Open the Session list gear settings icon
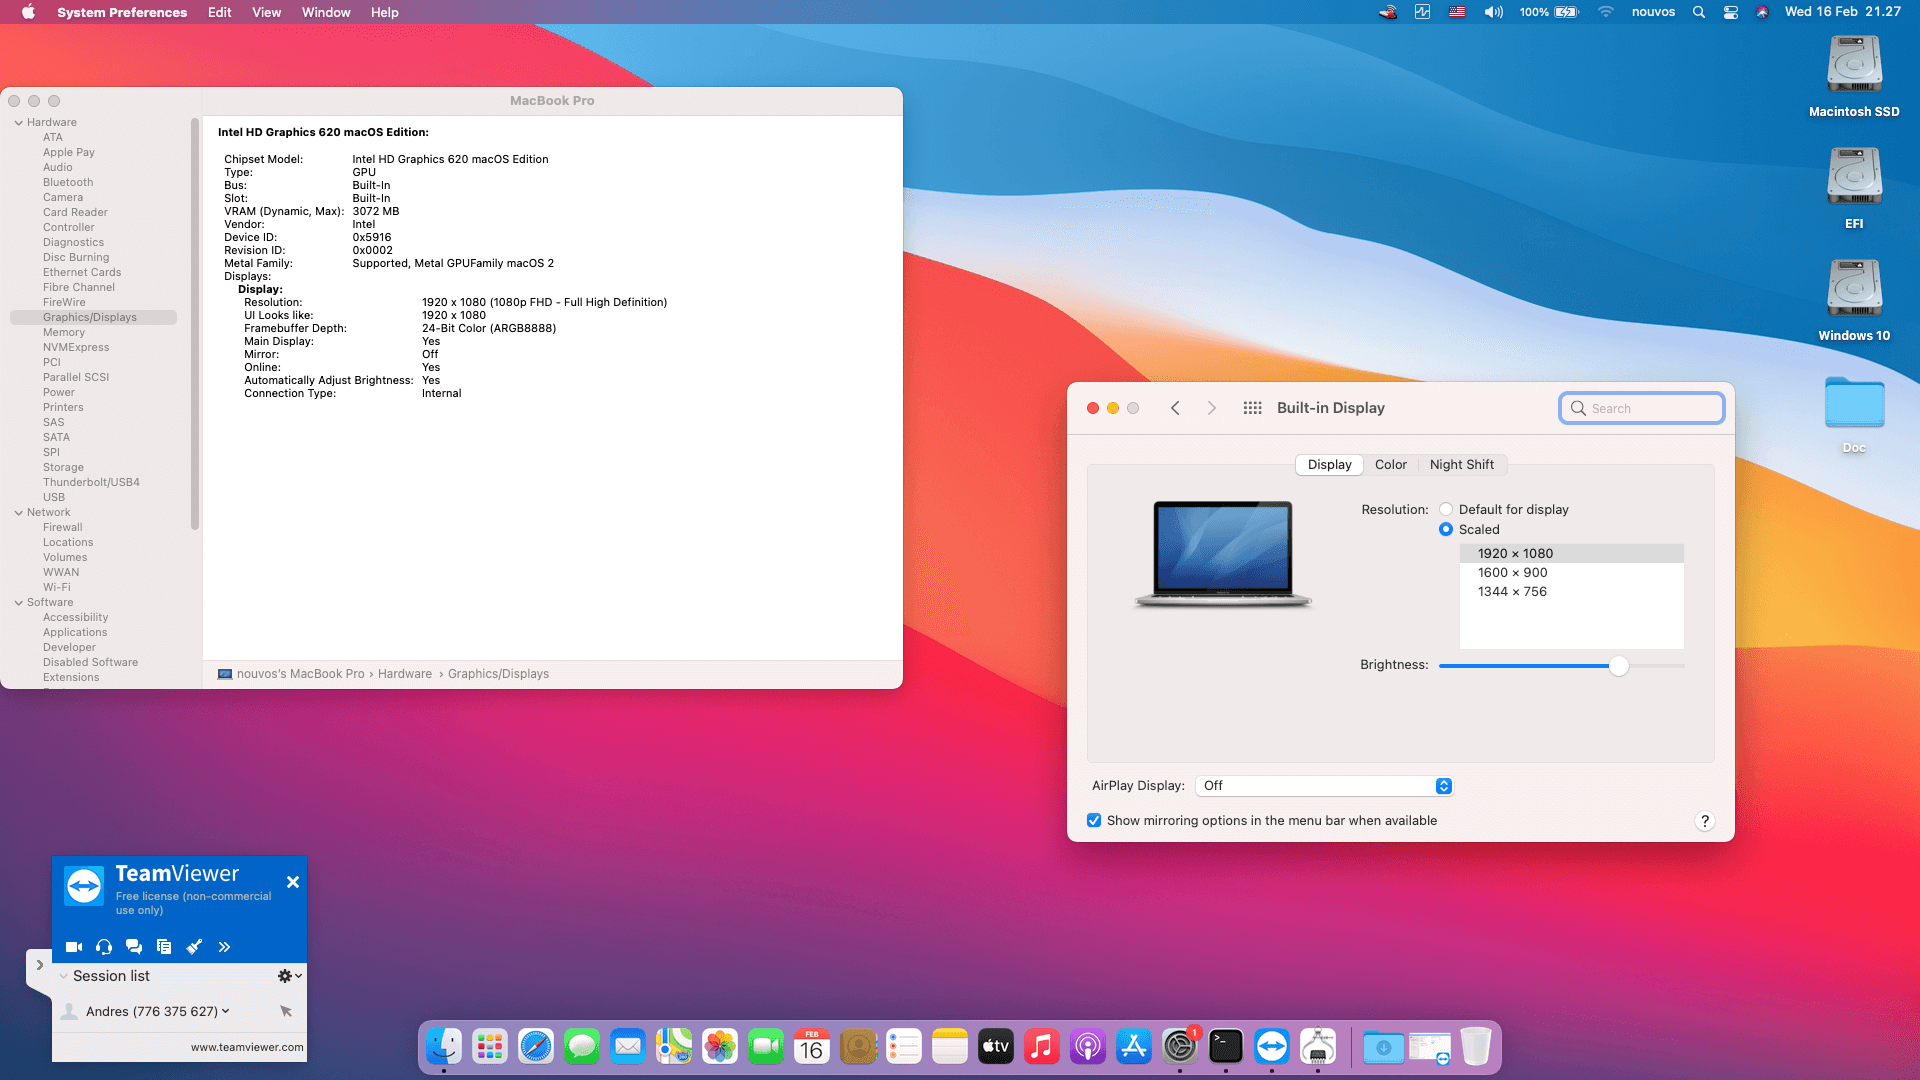1920x1080 pixels. tap(287, 975)
